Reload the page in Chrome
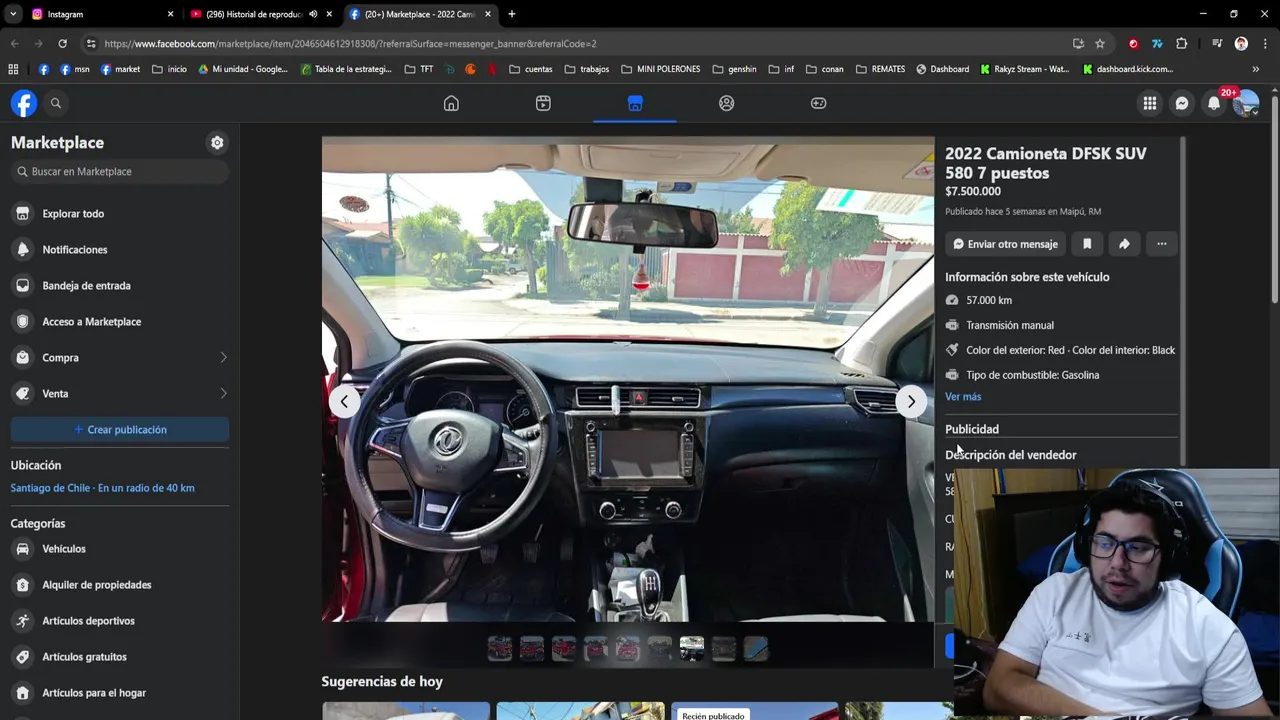The height and width of the screenshot is (720, 1280). click(62, 43)
